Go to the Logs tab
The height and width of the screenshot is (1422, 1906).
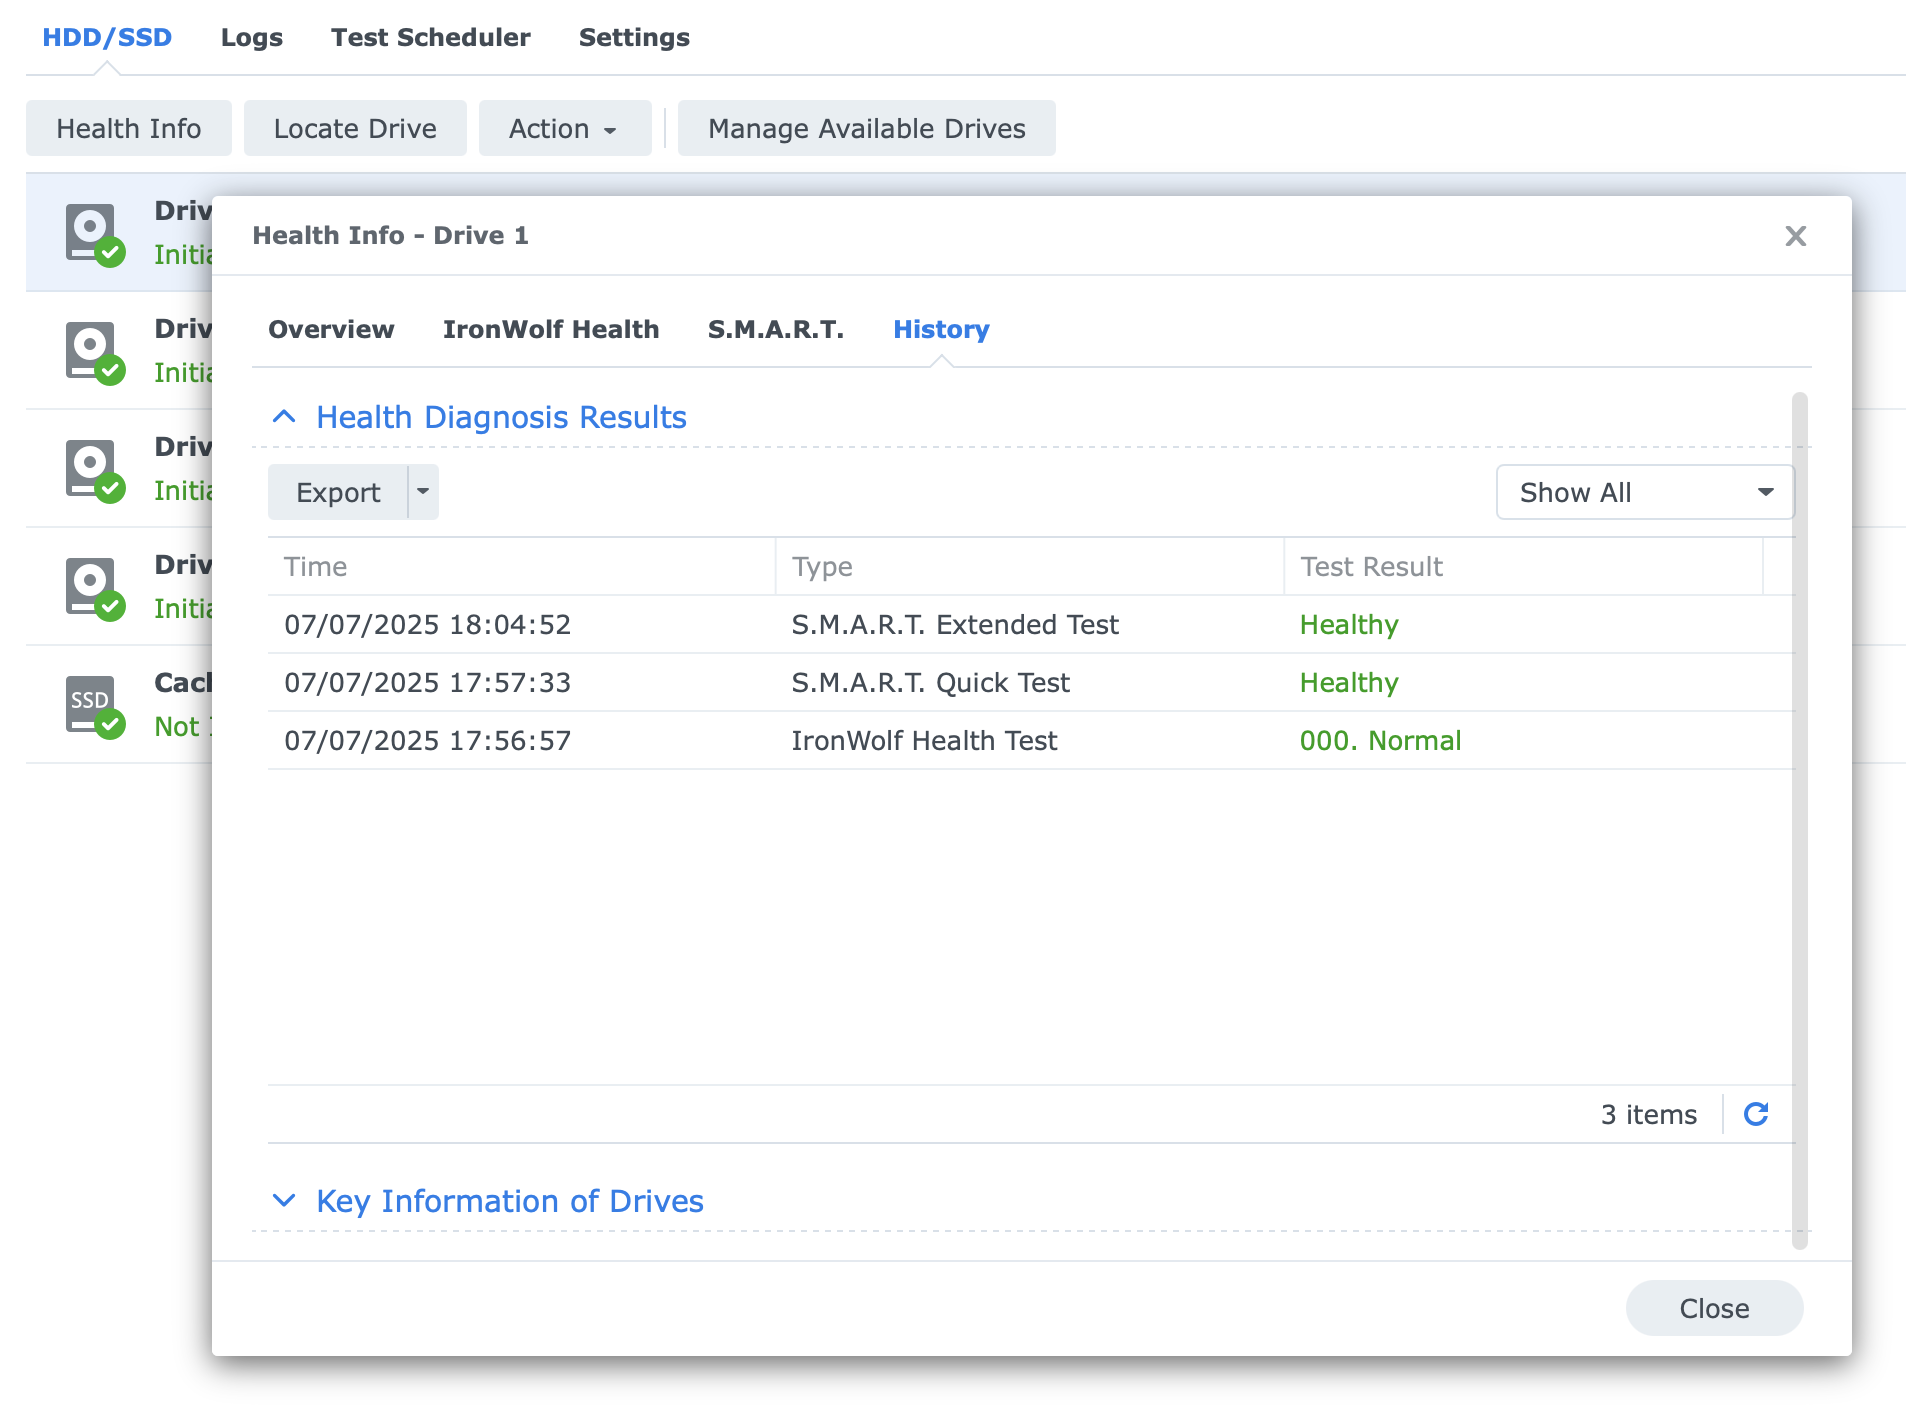pos(252,37)
